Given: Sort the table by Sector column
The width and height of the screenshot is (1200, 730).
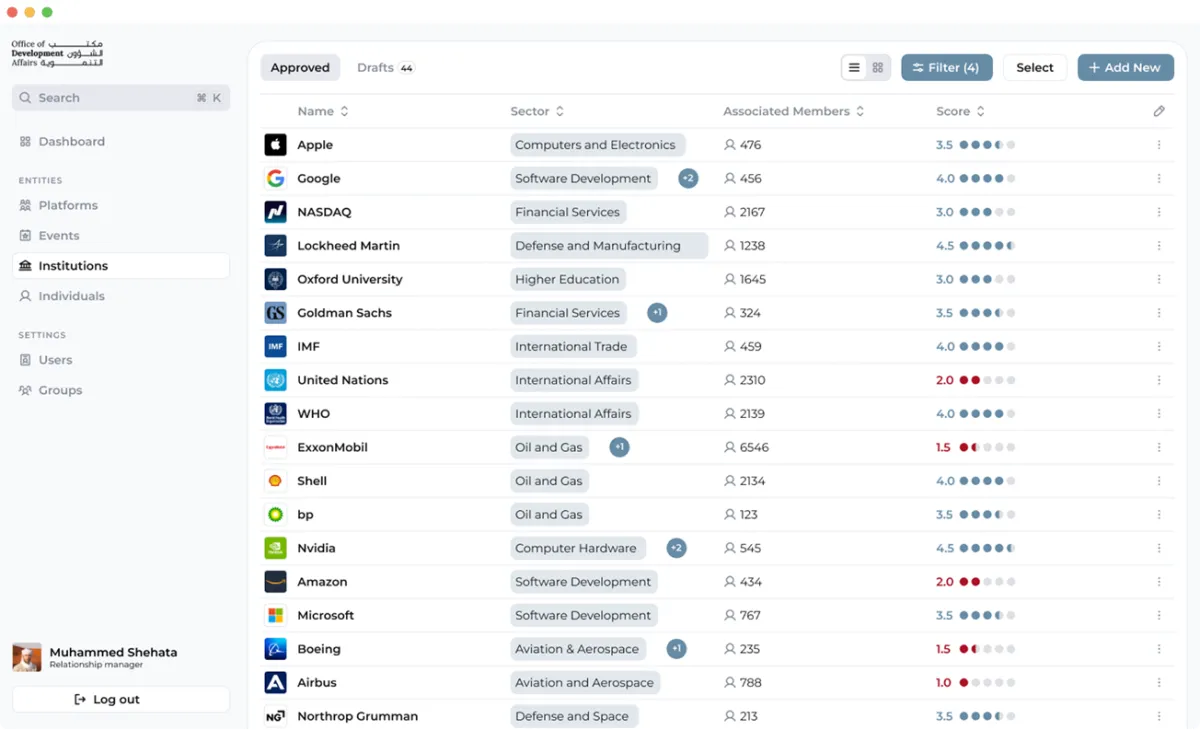Looking at the screenshot, I should point(537,111).
